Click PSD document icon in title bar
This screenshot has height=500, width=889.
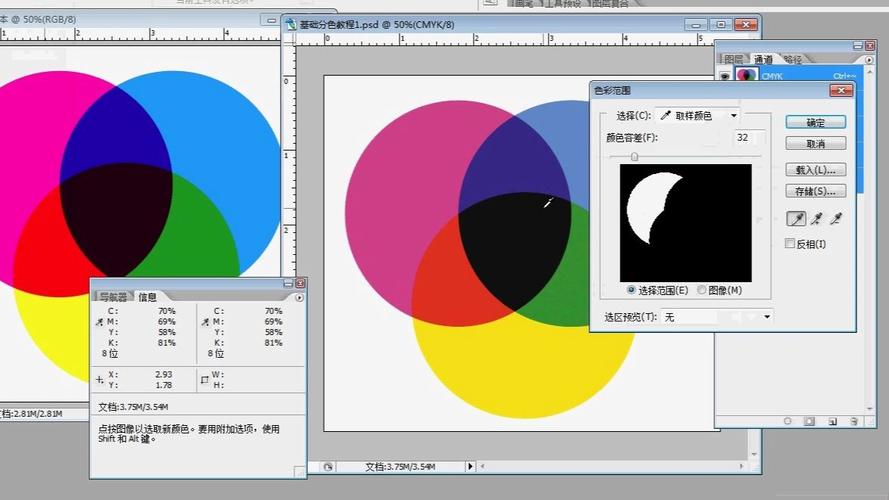(291, 24)
